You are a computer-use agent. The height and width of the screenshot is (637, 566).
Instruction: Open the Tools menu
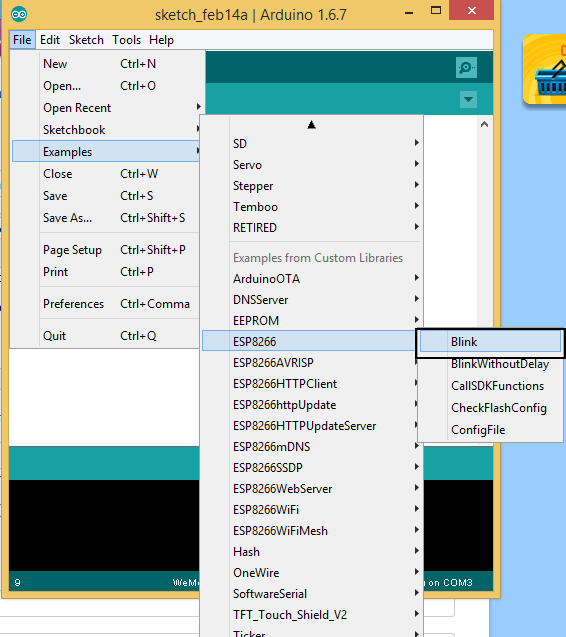[126, 40]
